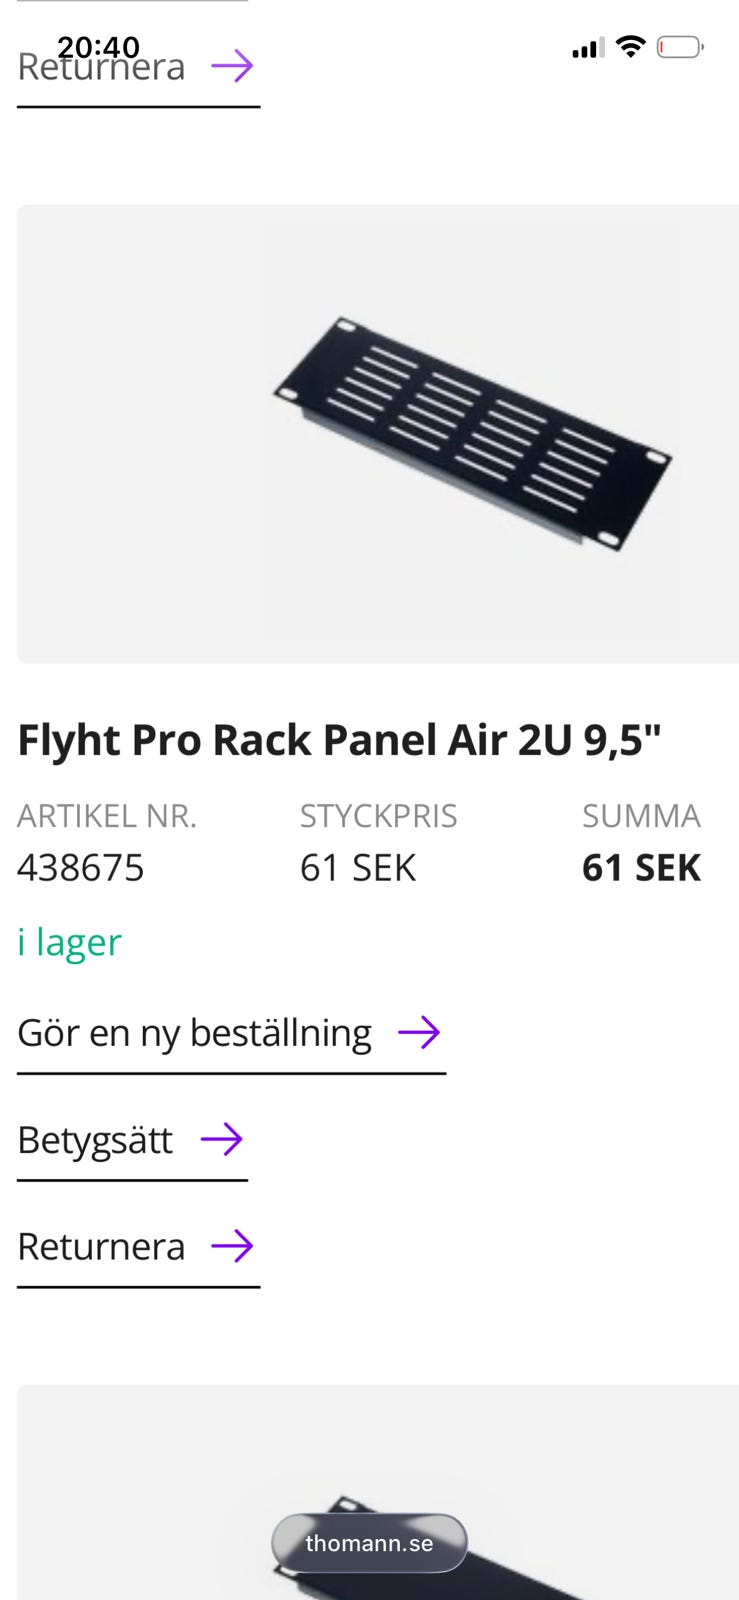The image size is (739, 1600).
Task: Open the Betygsätt rating link
Action: 96,1140
